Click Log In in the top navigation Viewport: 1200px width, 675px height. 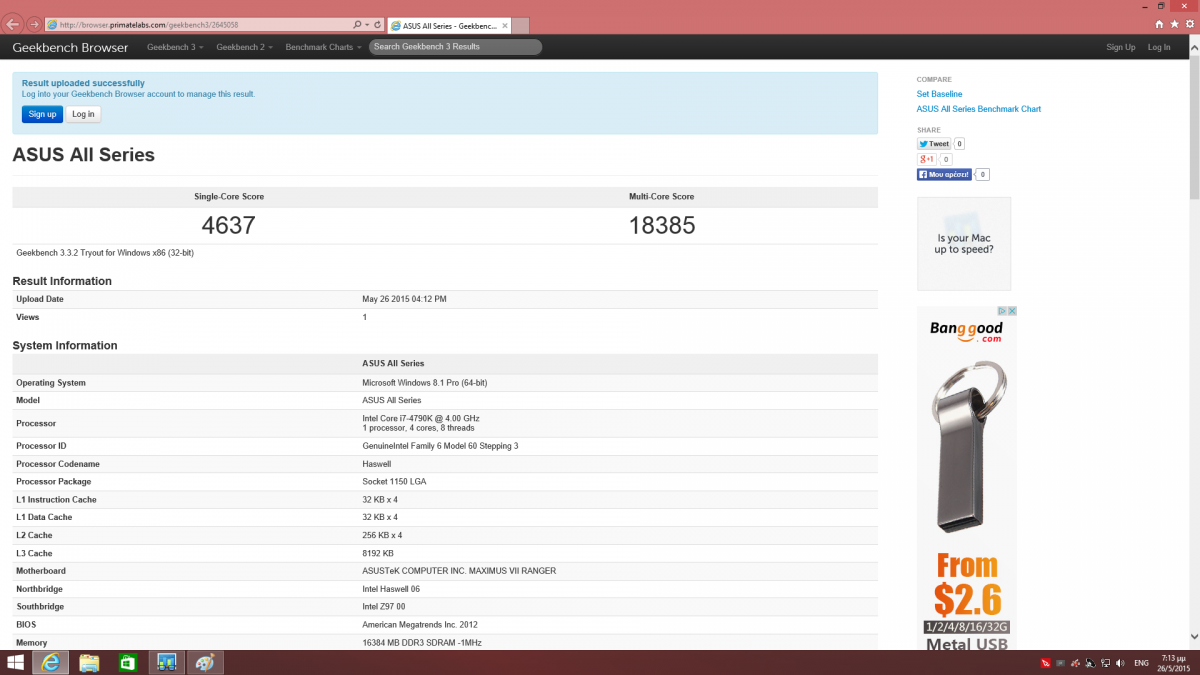point(1159,47)
